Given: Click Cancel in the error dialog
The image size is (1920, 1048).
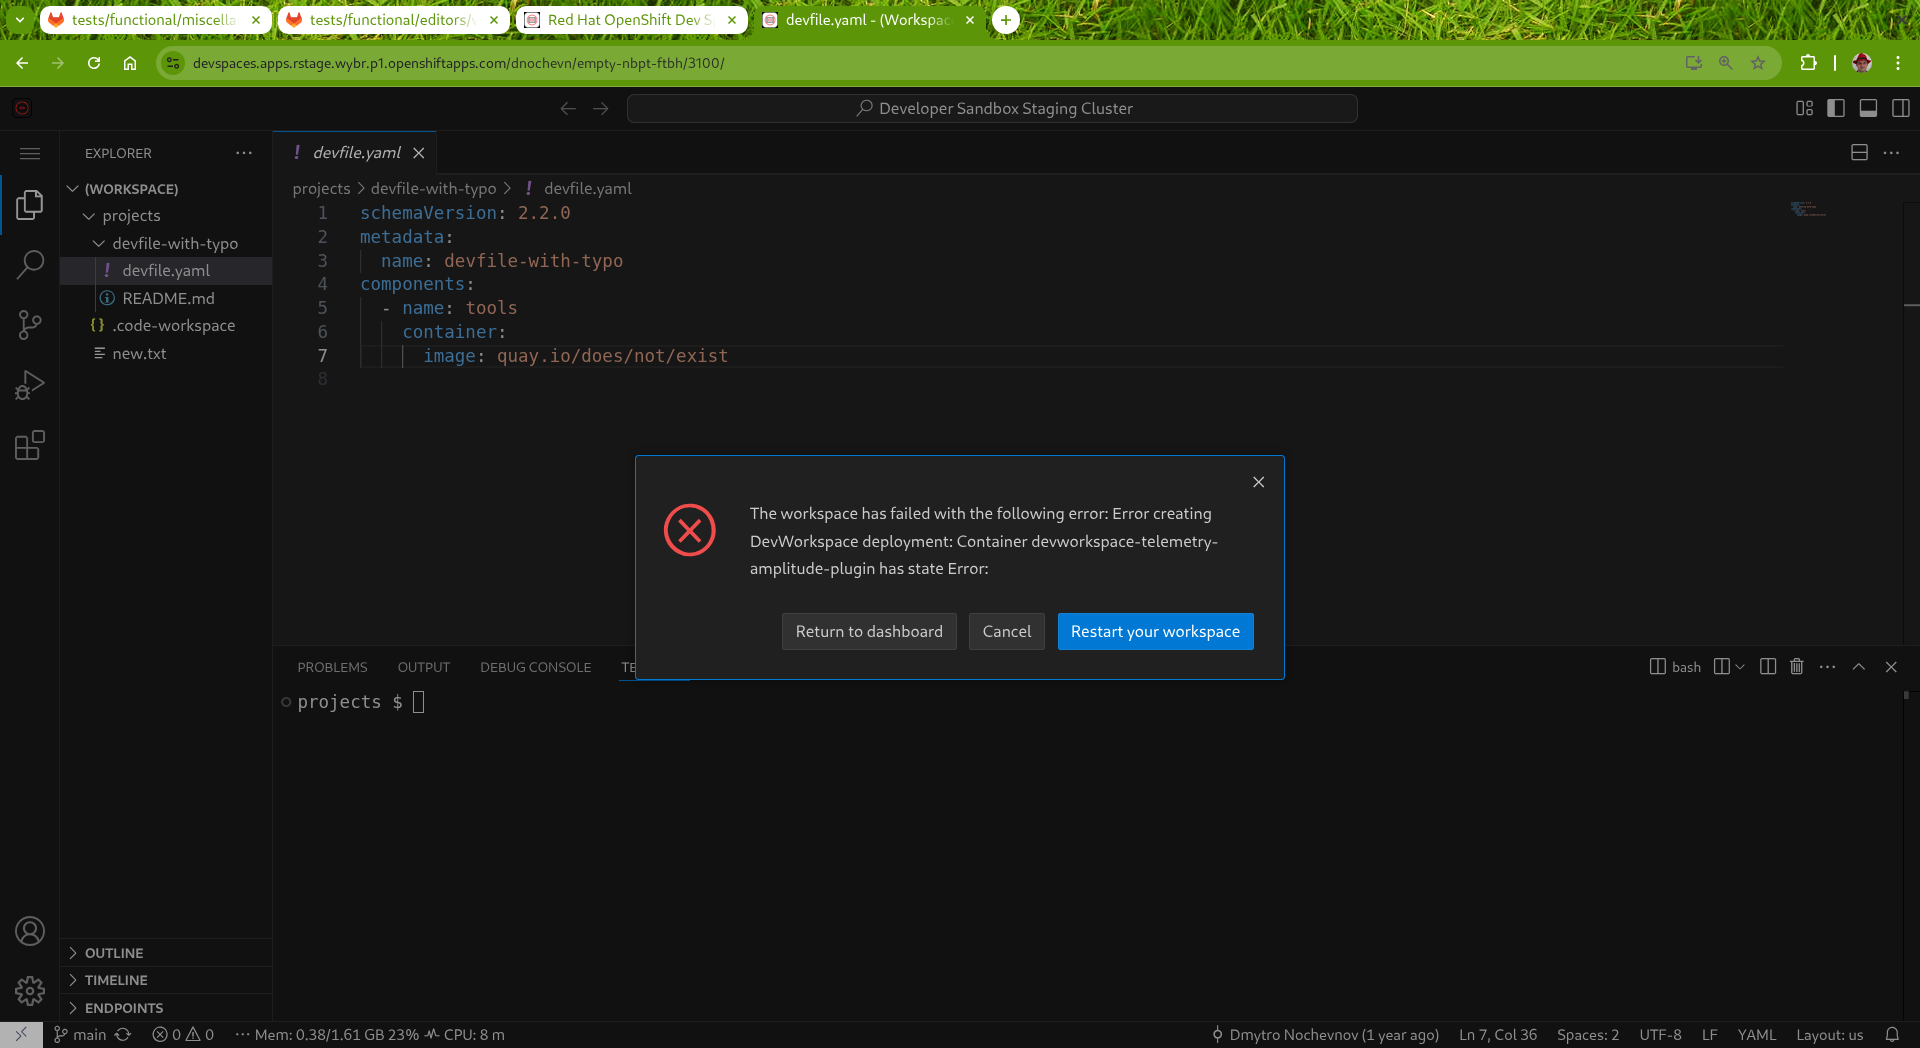Looking at the screenshot, I should 1006,632.
